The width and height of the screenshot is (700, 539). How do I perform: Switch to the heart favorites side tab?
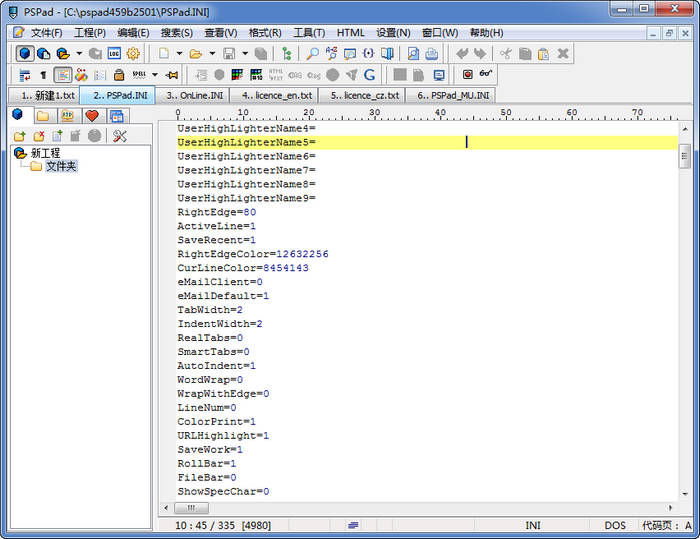pyautogui.click(x=92, y=116)
